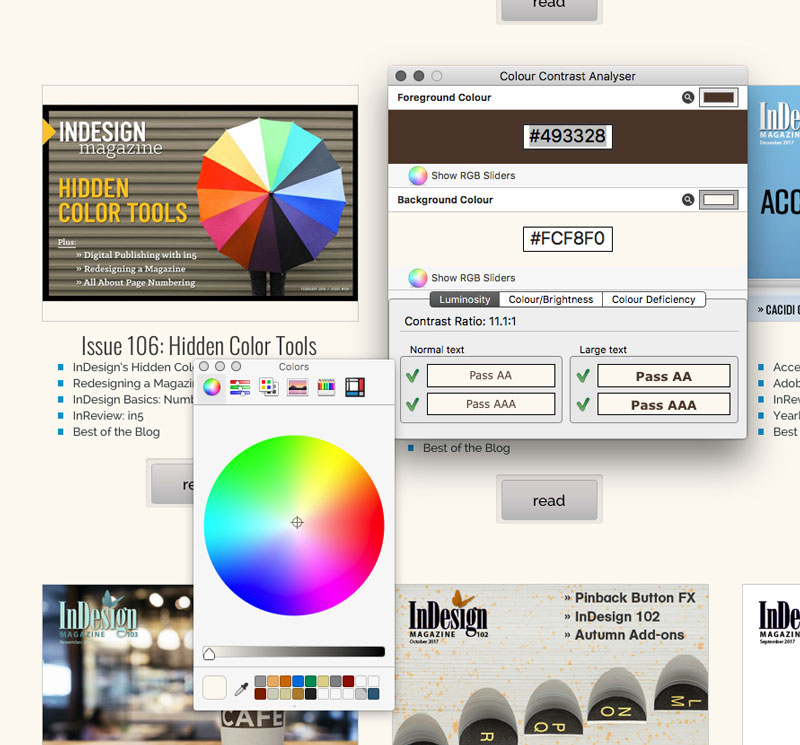
Task: Switch to the Luminosity tab
Action: (464, 300)
